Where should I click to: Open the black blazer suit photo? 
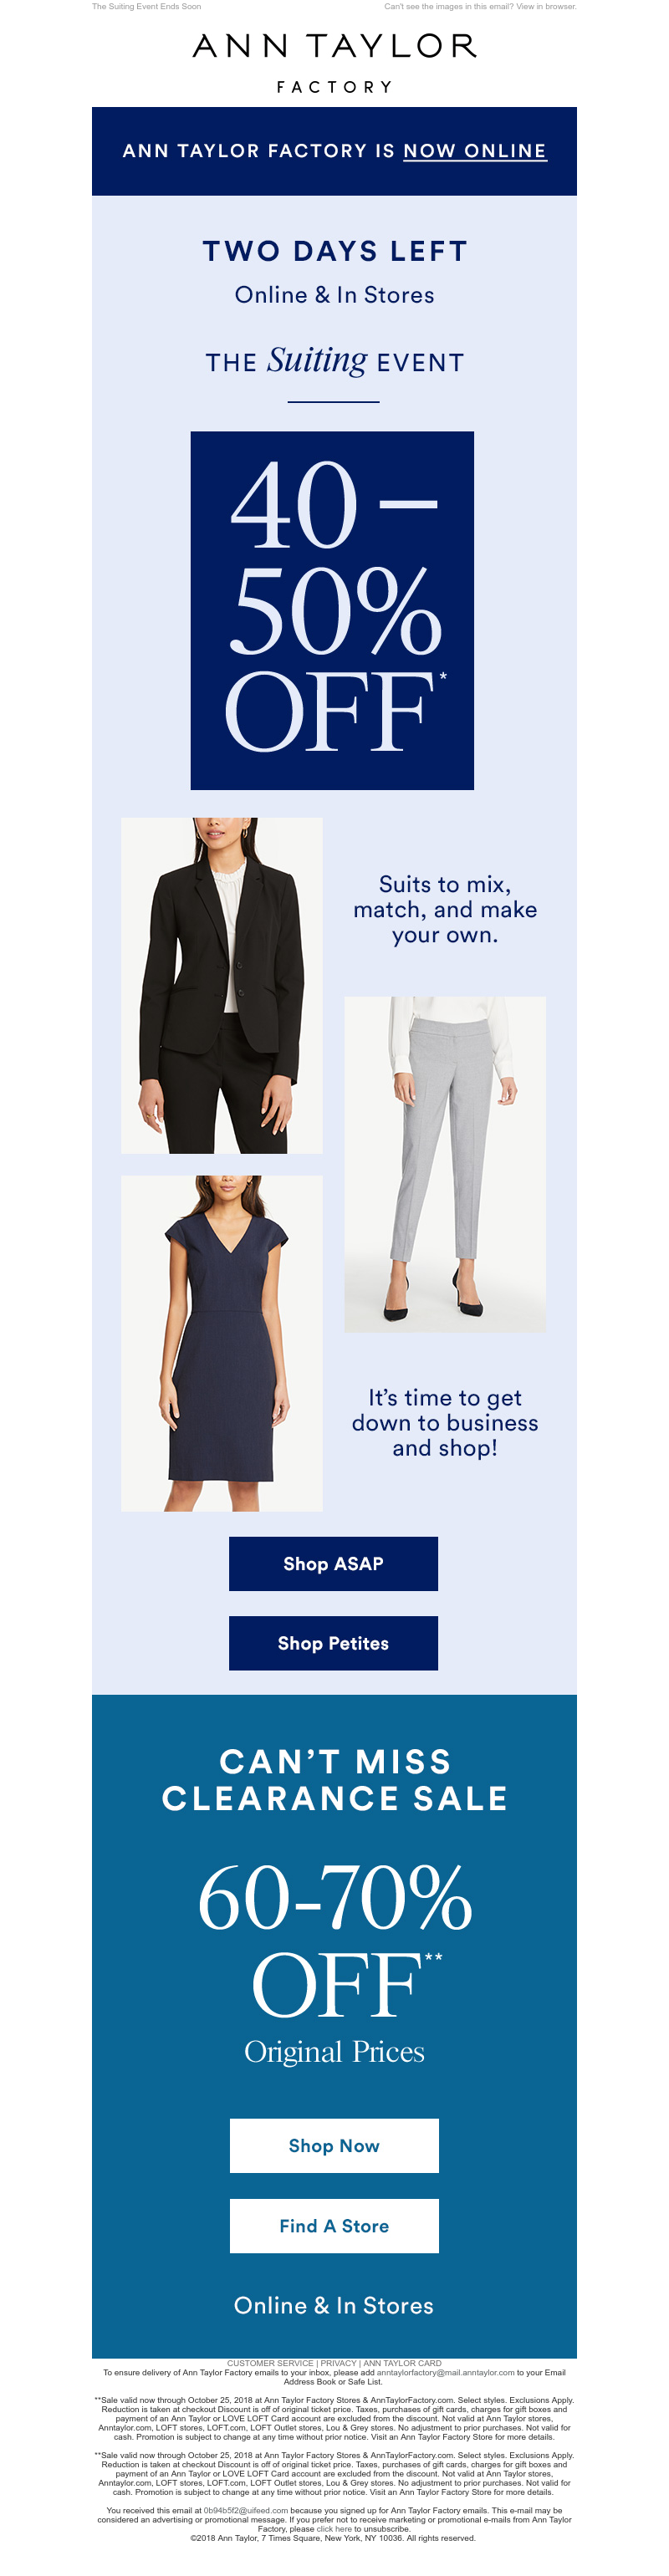tap(222, 985)
